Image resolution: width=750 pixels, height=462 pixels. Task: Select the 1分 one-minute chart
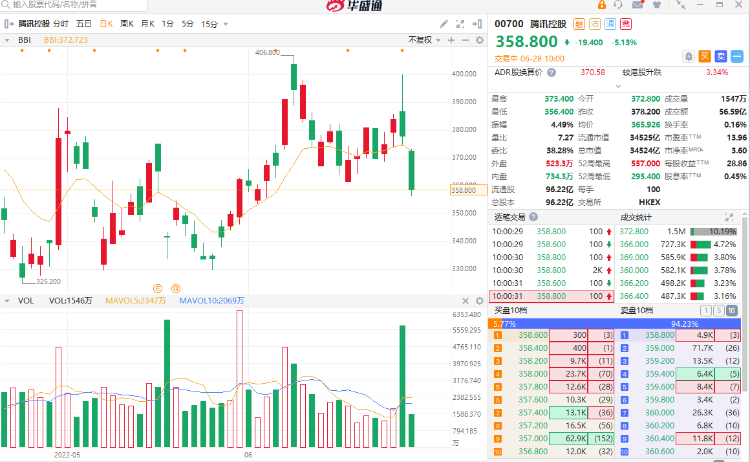pos(167,24)
